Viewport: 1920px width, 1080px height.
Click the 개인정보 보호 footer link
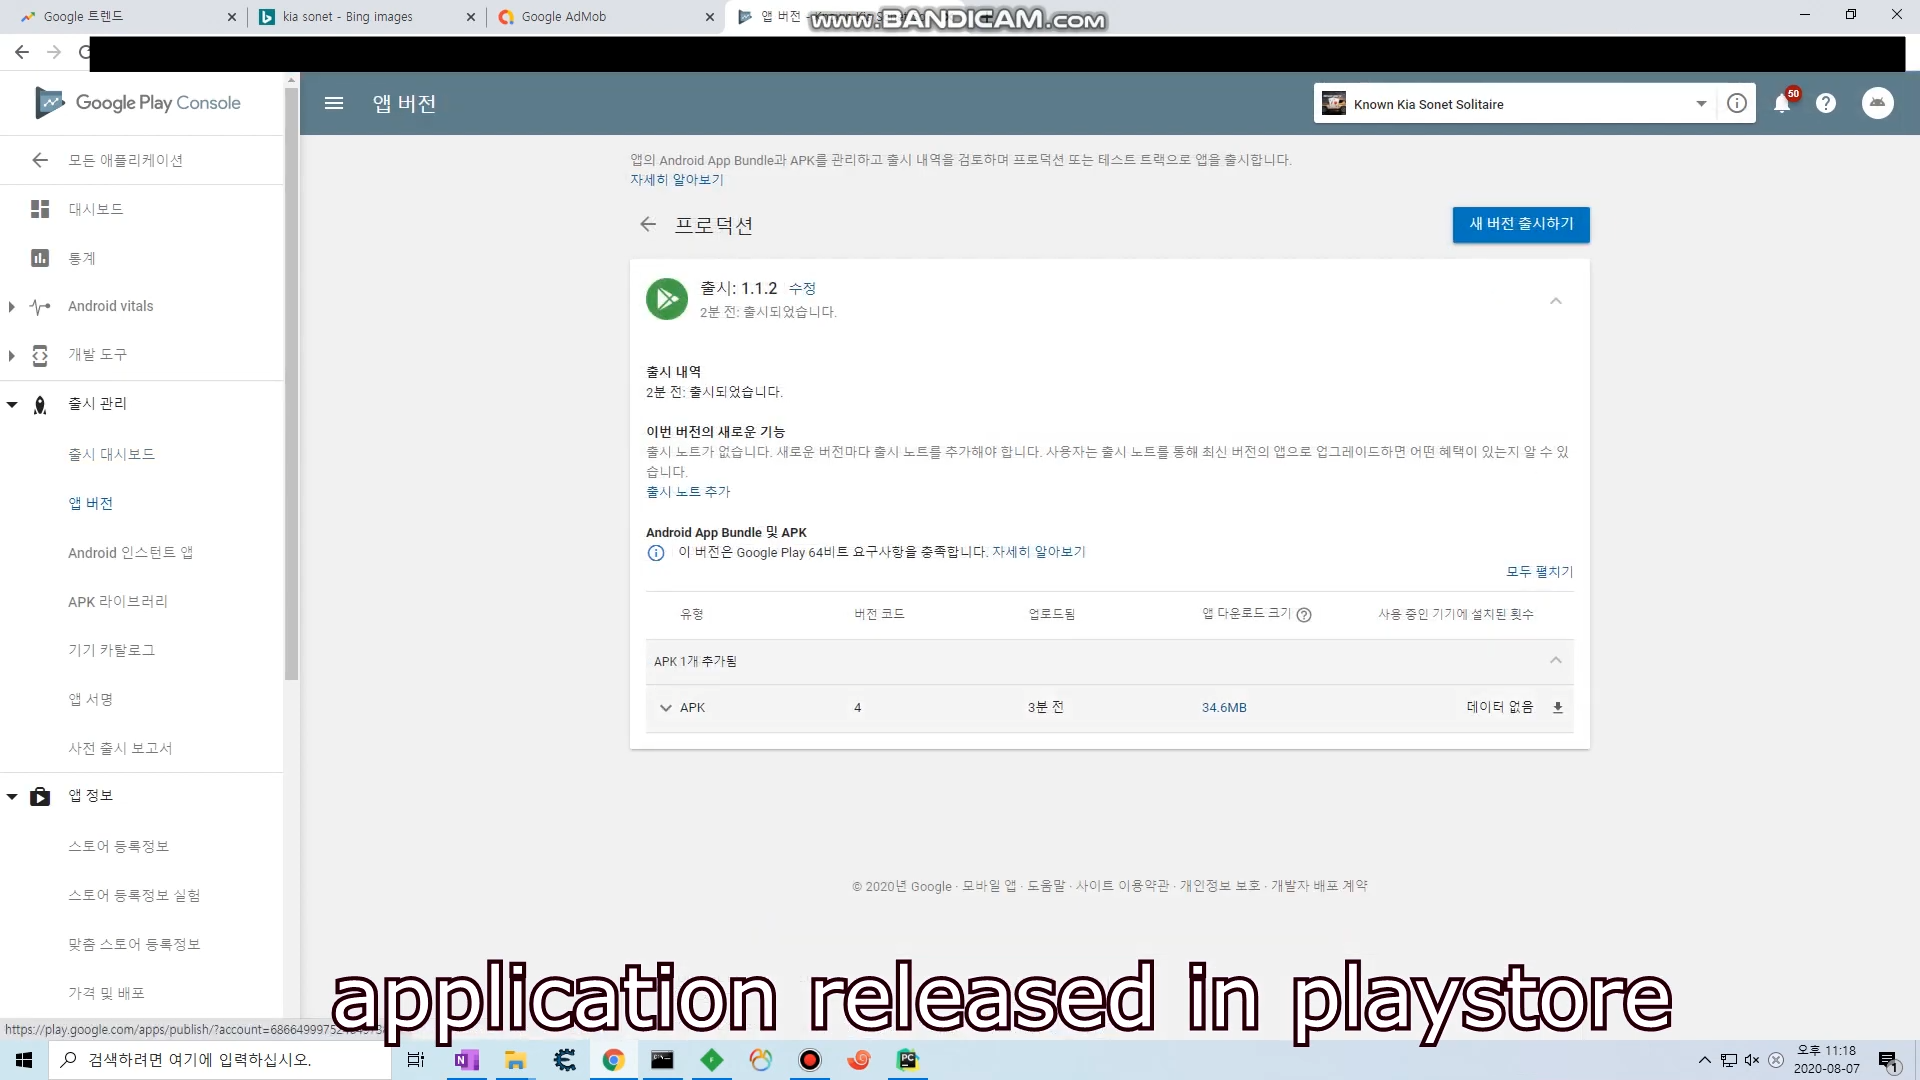coord(1220,886)
